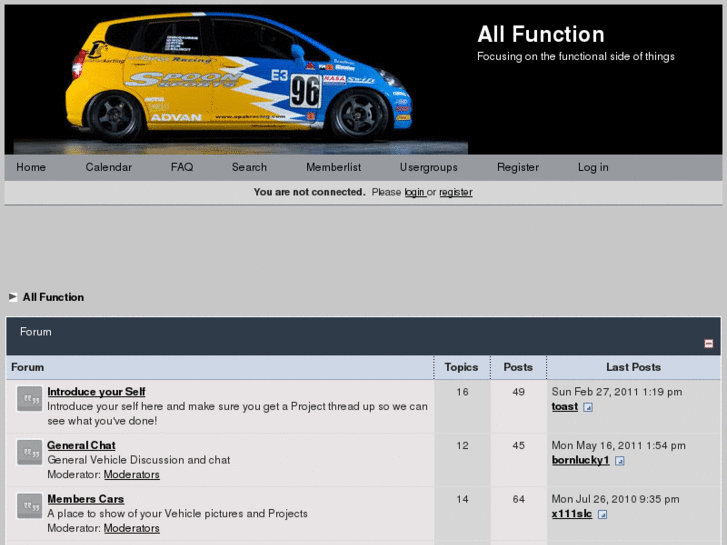Click the date Sun Feb 27, 2011 1:19 pm

617,392
